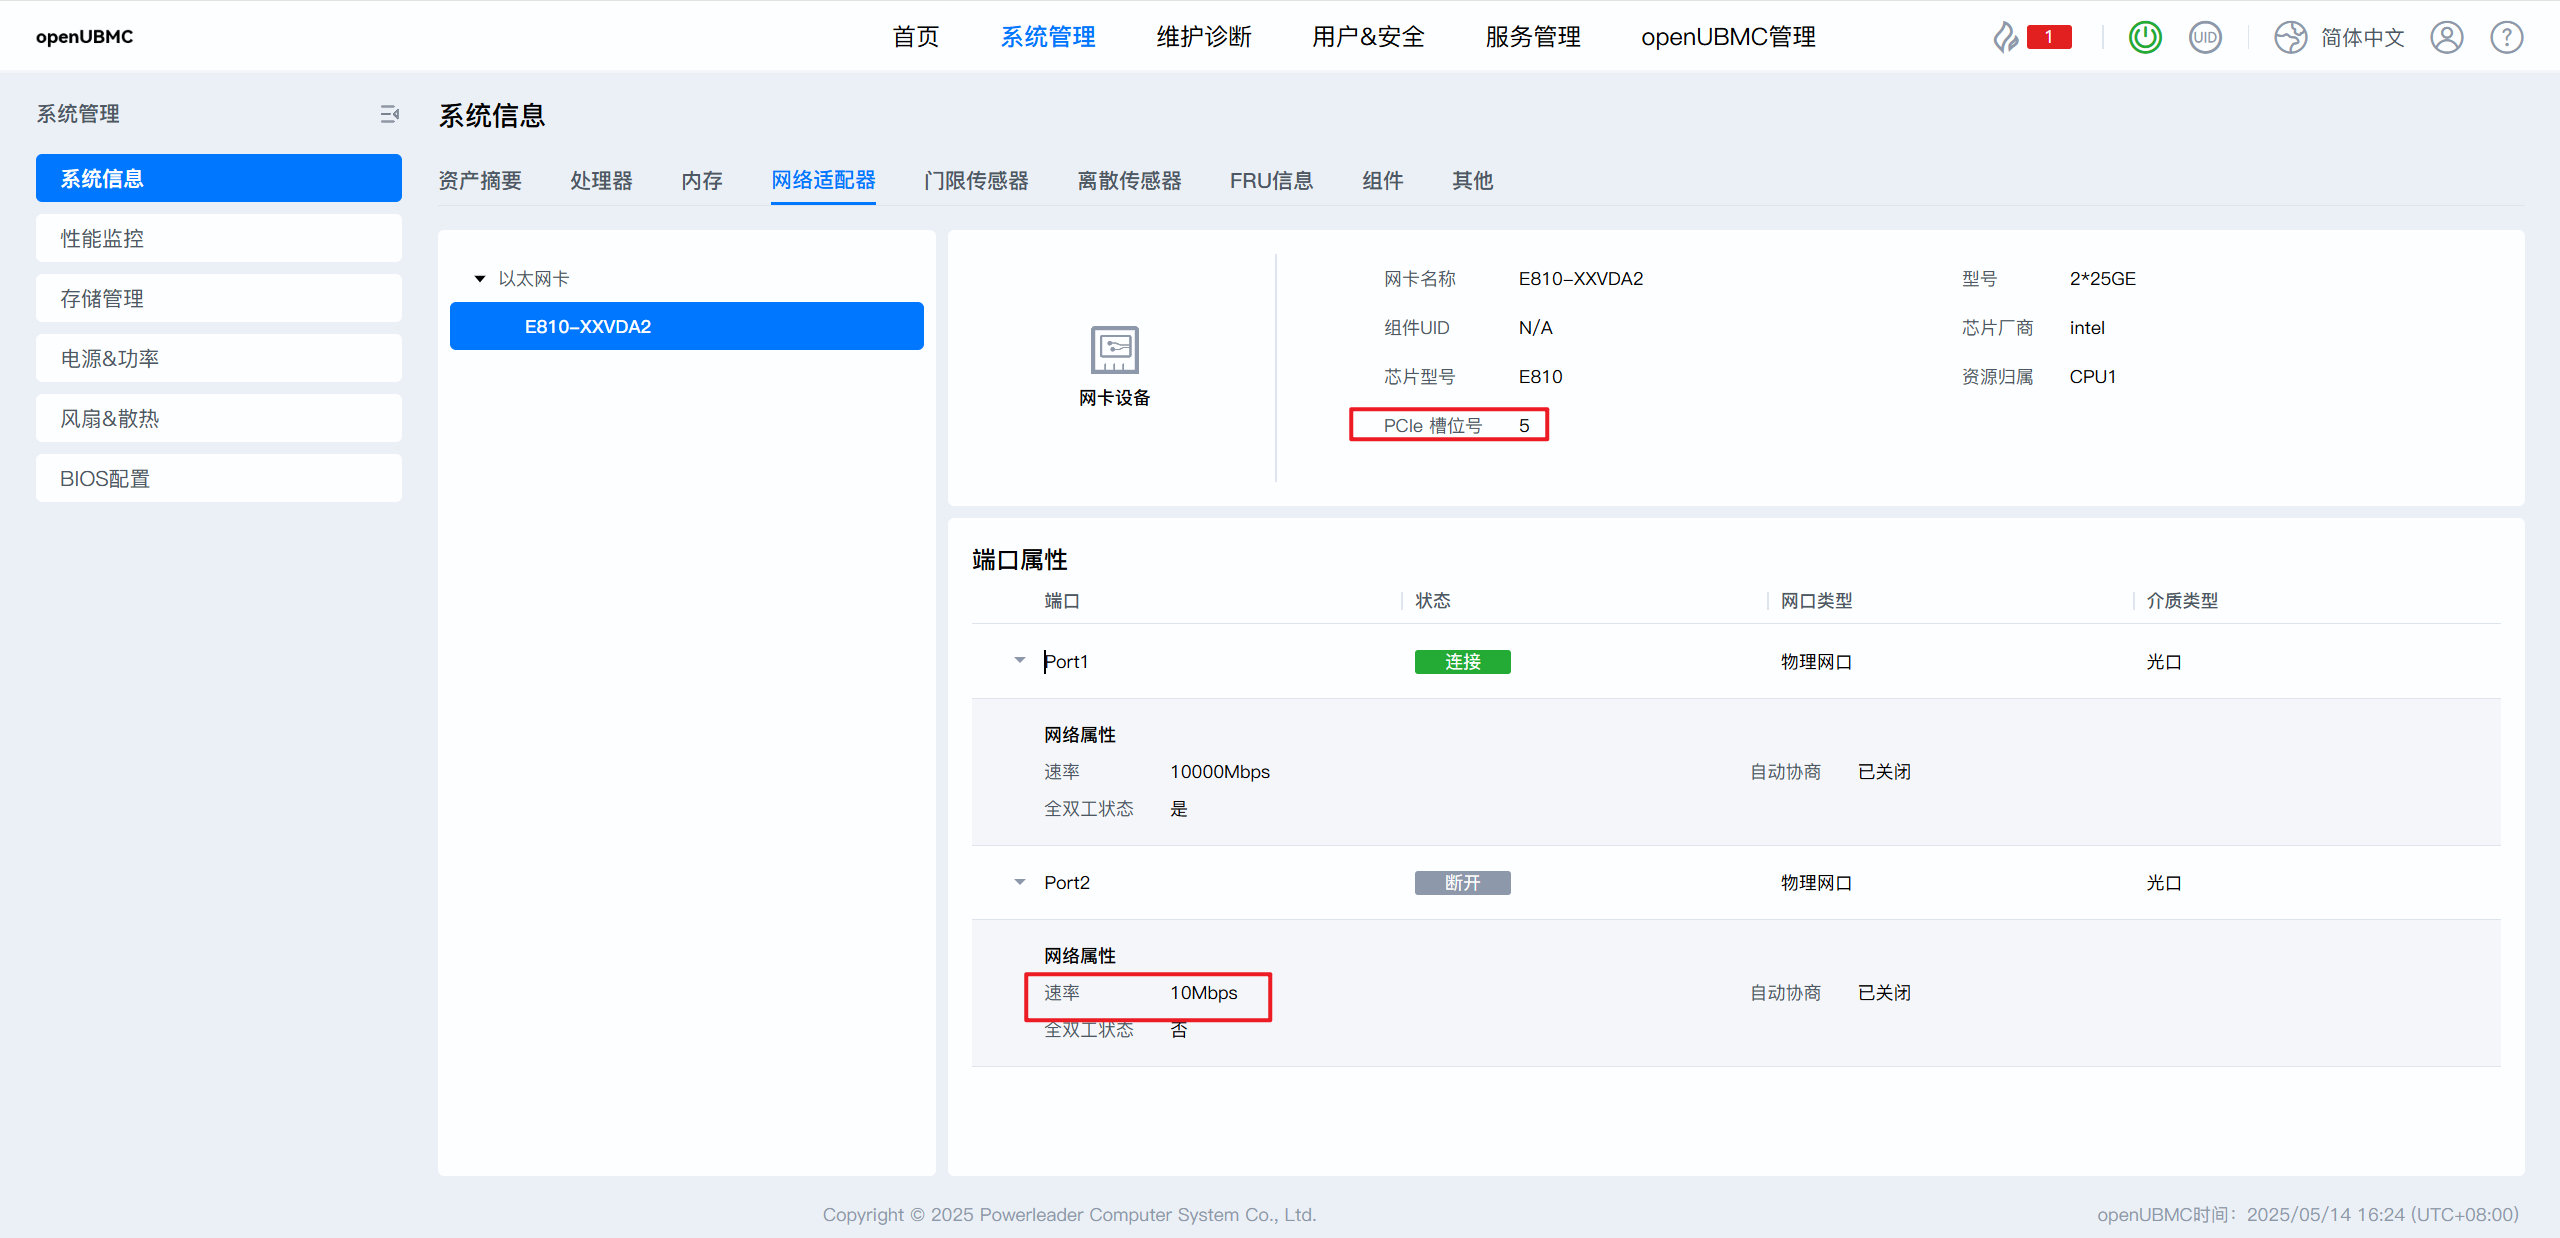The image size is (2560, 1238).
Task: Click the red alarm count badge
Action: click(2048, 37)
